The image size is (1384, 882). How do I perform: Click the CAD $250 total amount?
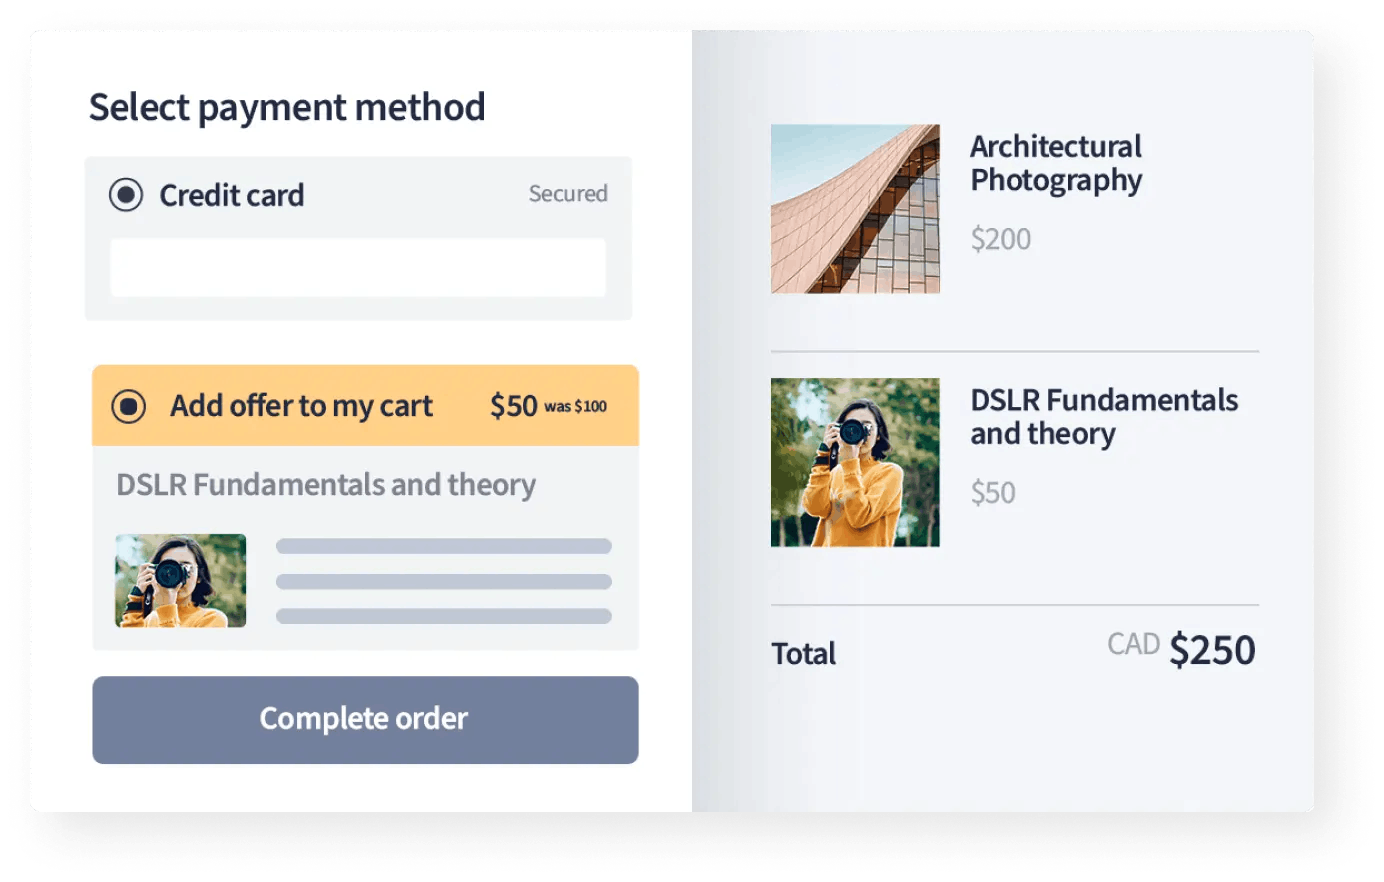coord(1181,649)
